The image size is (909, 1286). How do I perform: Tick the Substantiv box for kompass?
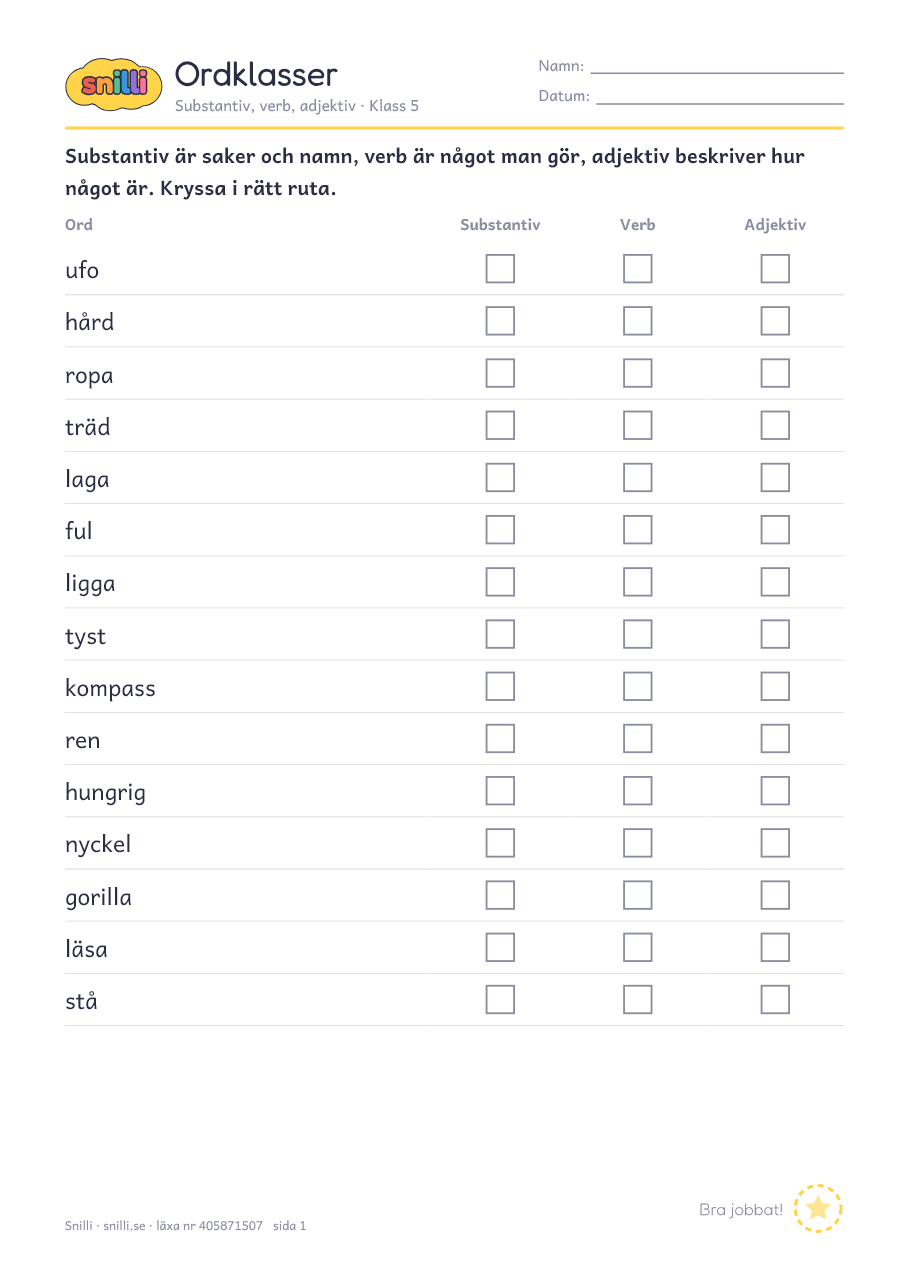pos(500,686)
